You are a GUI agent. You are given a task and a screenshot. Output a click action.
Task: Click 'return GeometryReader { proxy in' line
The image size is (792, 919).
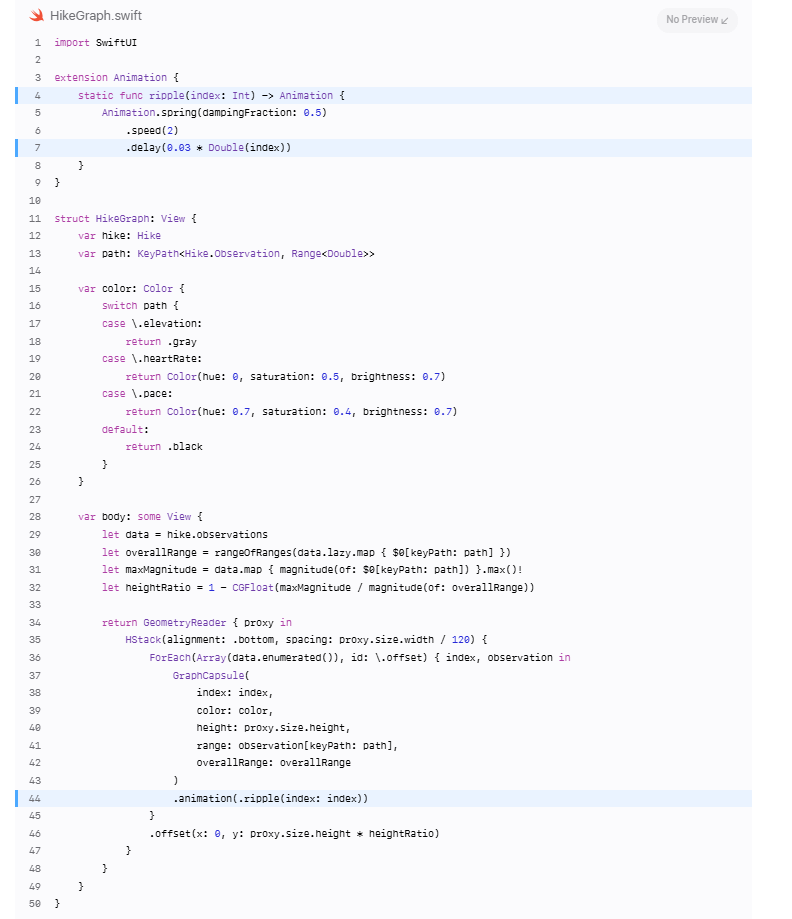tap(196, 623)
